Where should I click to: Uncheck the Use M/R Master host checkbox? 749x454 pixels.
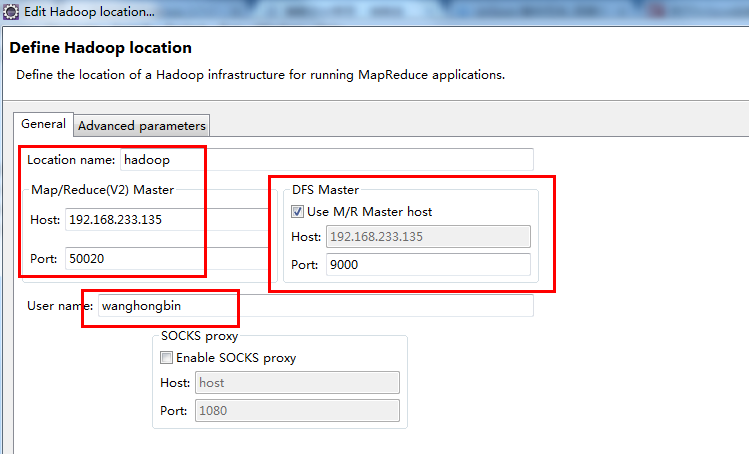[x=298, y=212]
